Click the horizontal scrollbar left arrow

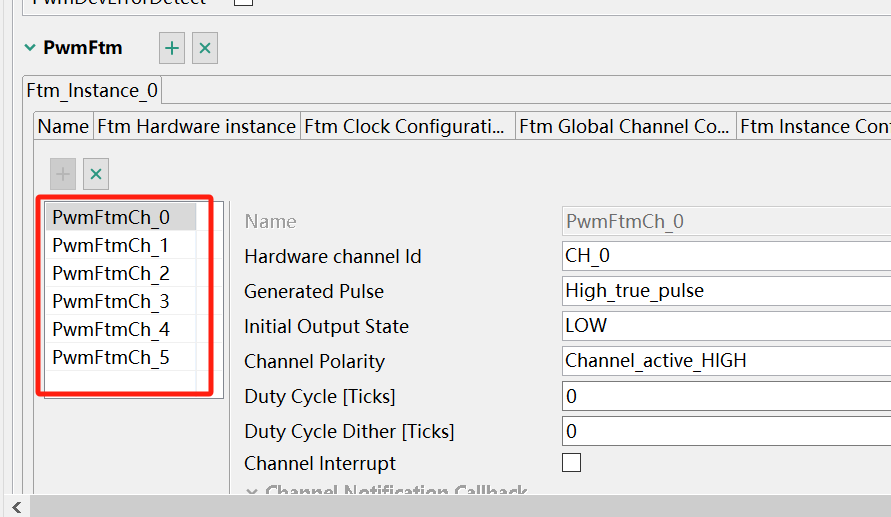17,506
